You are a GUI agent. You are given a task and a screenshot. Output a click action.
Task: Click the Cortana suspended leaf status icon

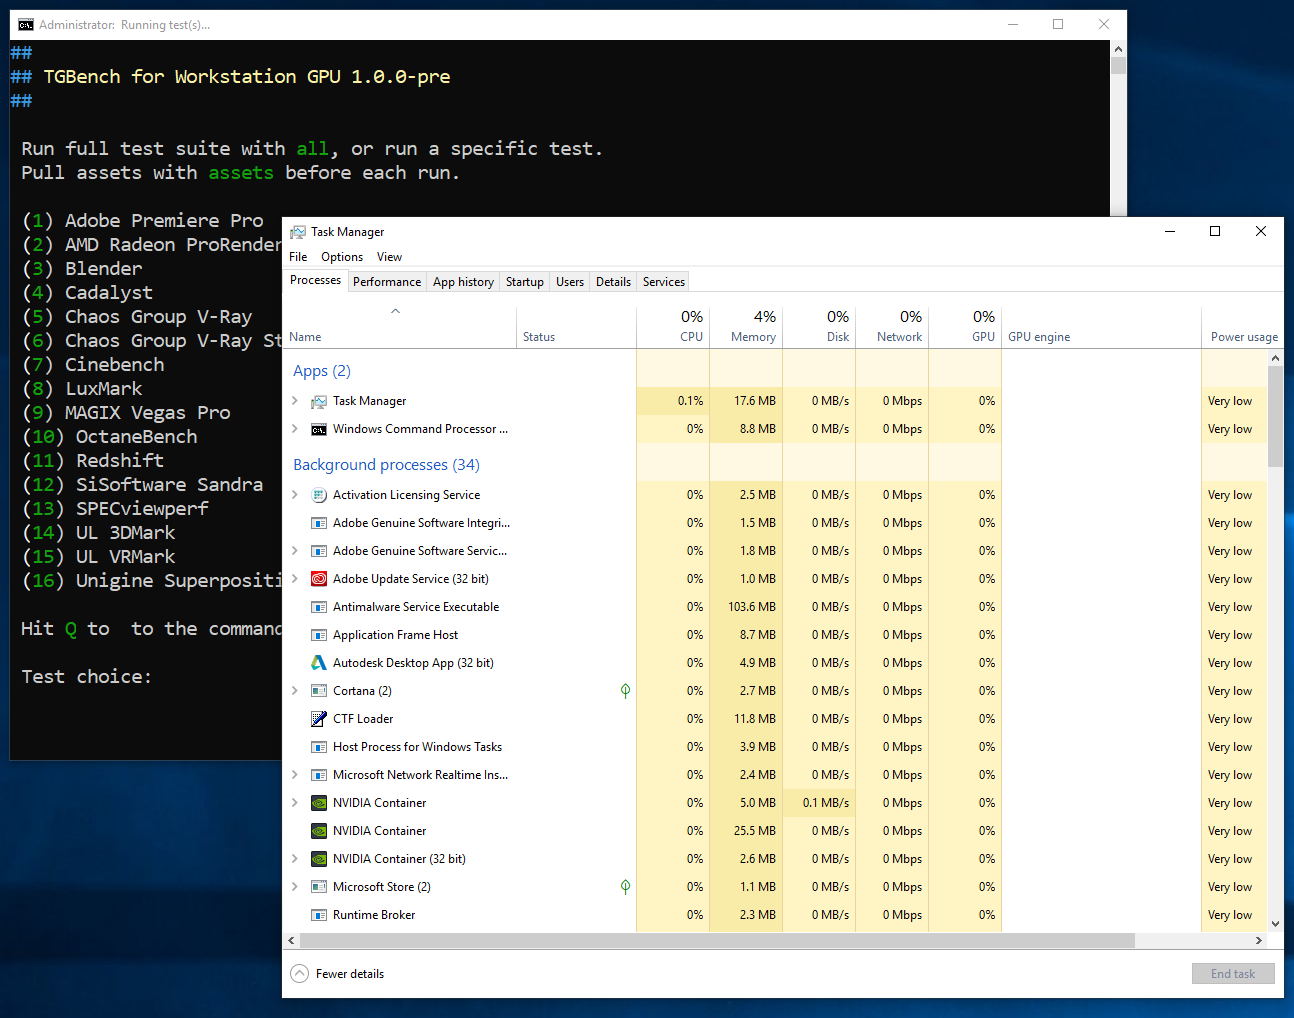pyautogui.click(x=625, y=691)
